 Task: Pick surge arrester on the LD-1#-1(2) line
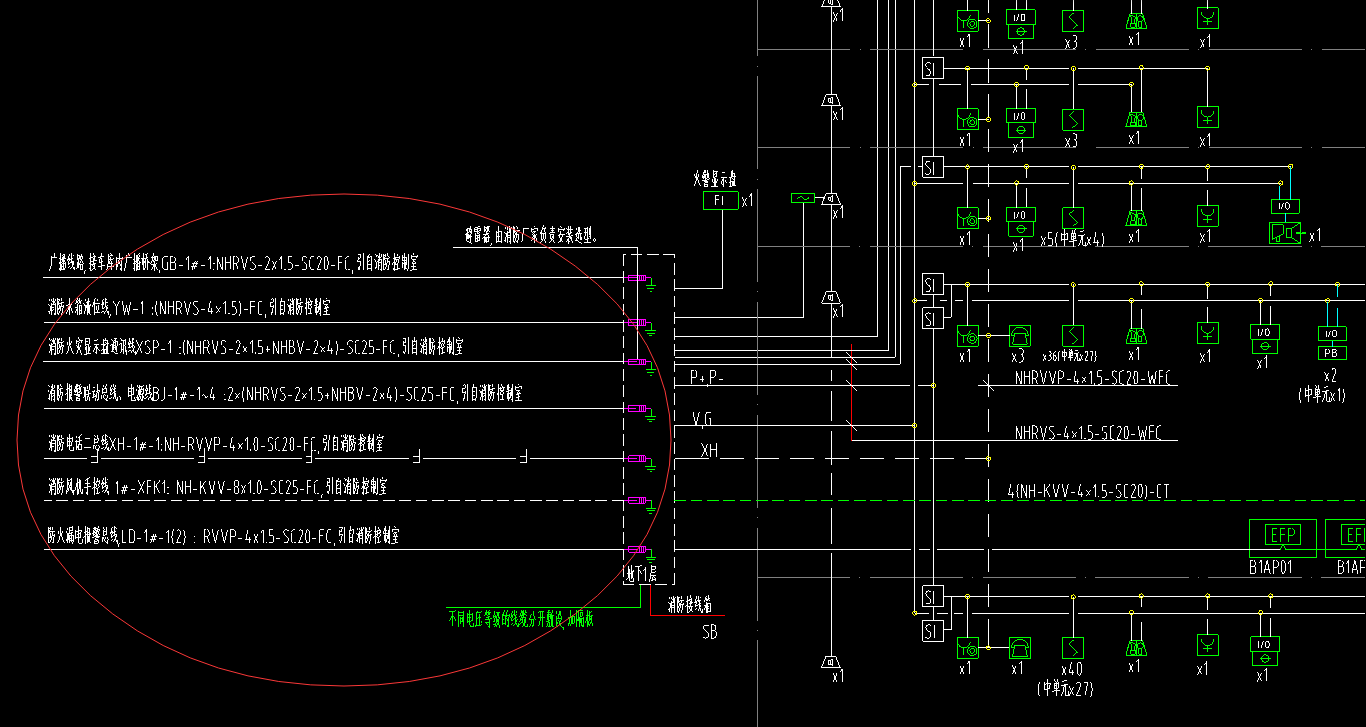[x=638, y=550]
